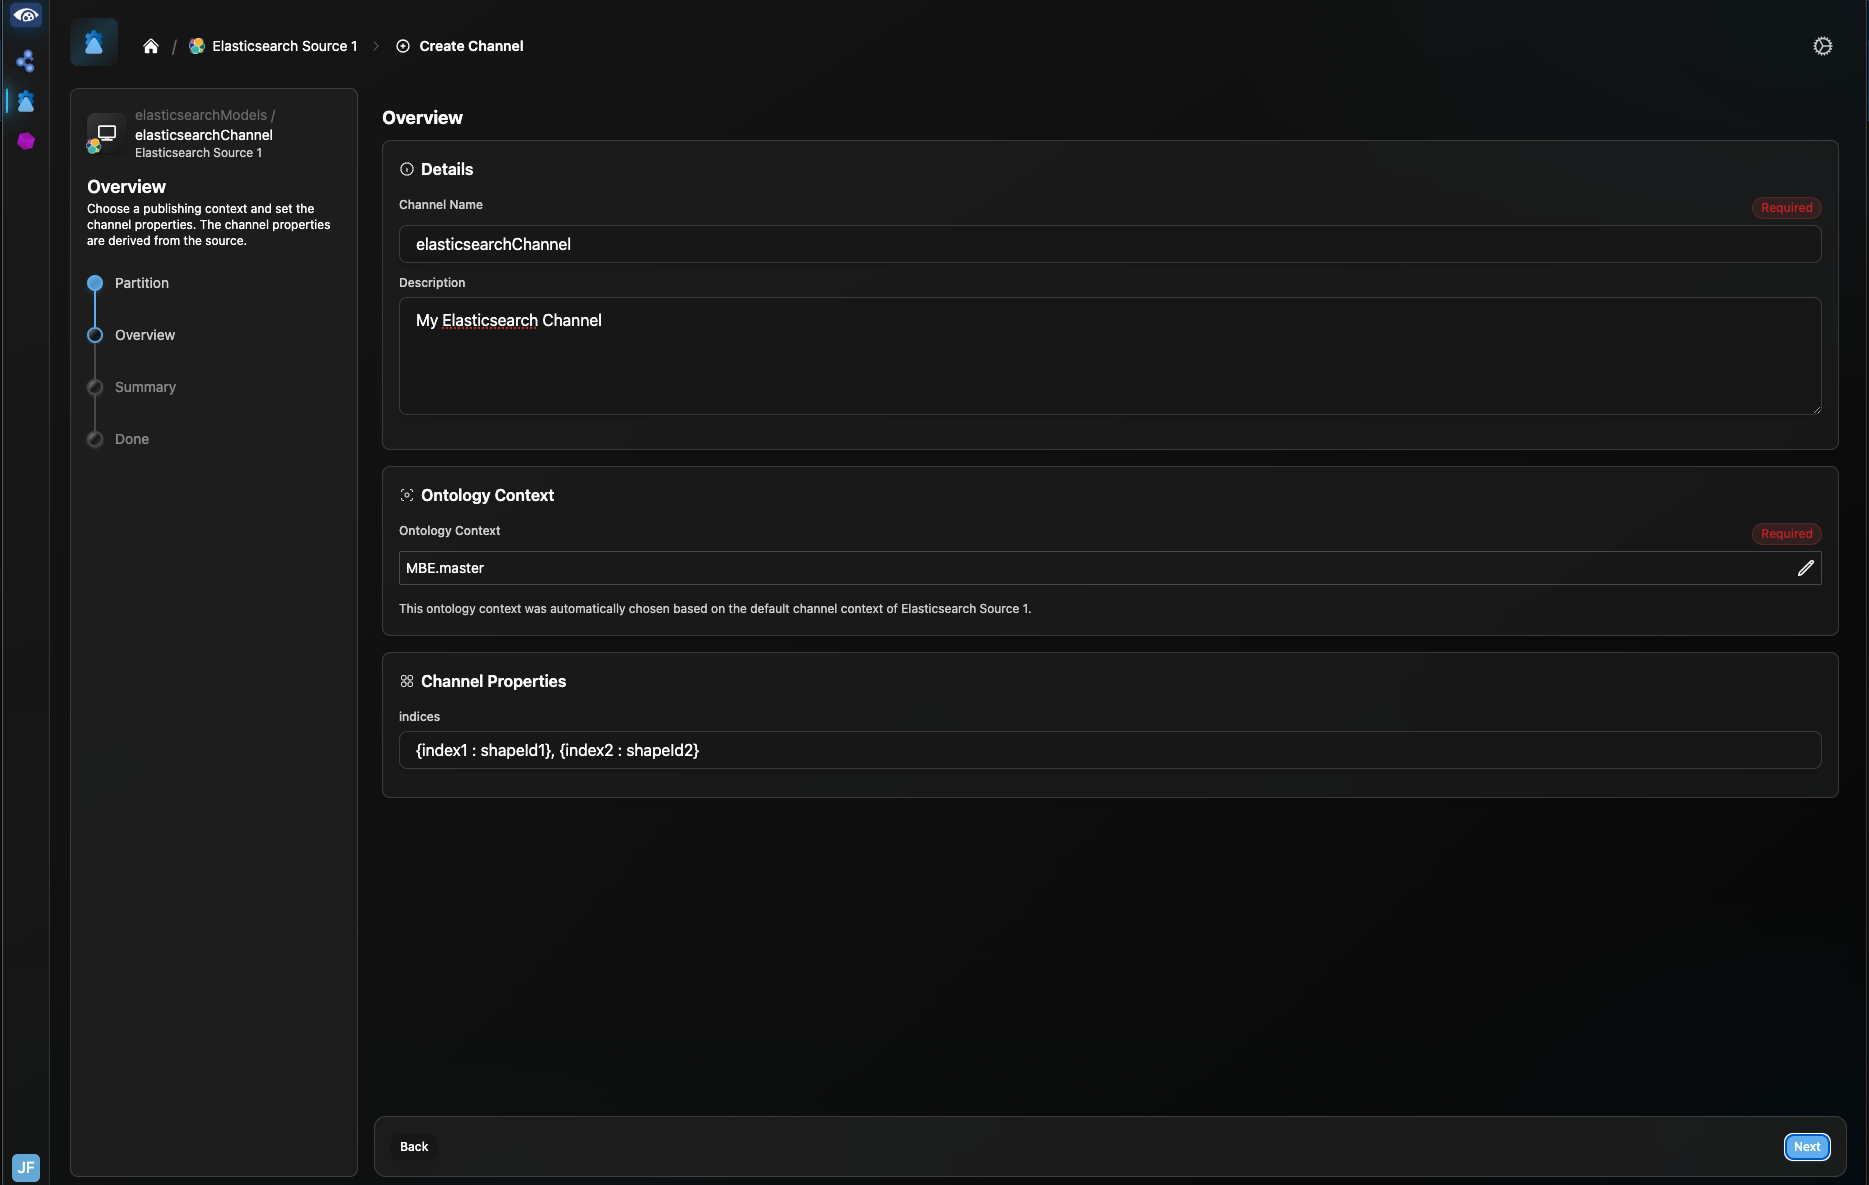The image size is (1869, 1185).
Task: Open the JF user avatar
Action: (x=26, y=1167)
